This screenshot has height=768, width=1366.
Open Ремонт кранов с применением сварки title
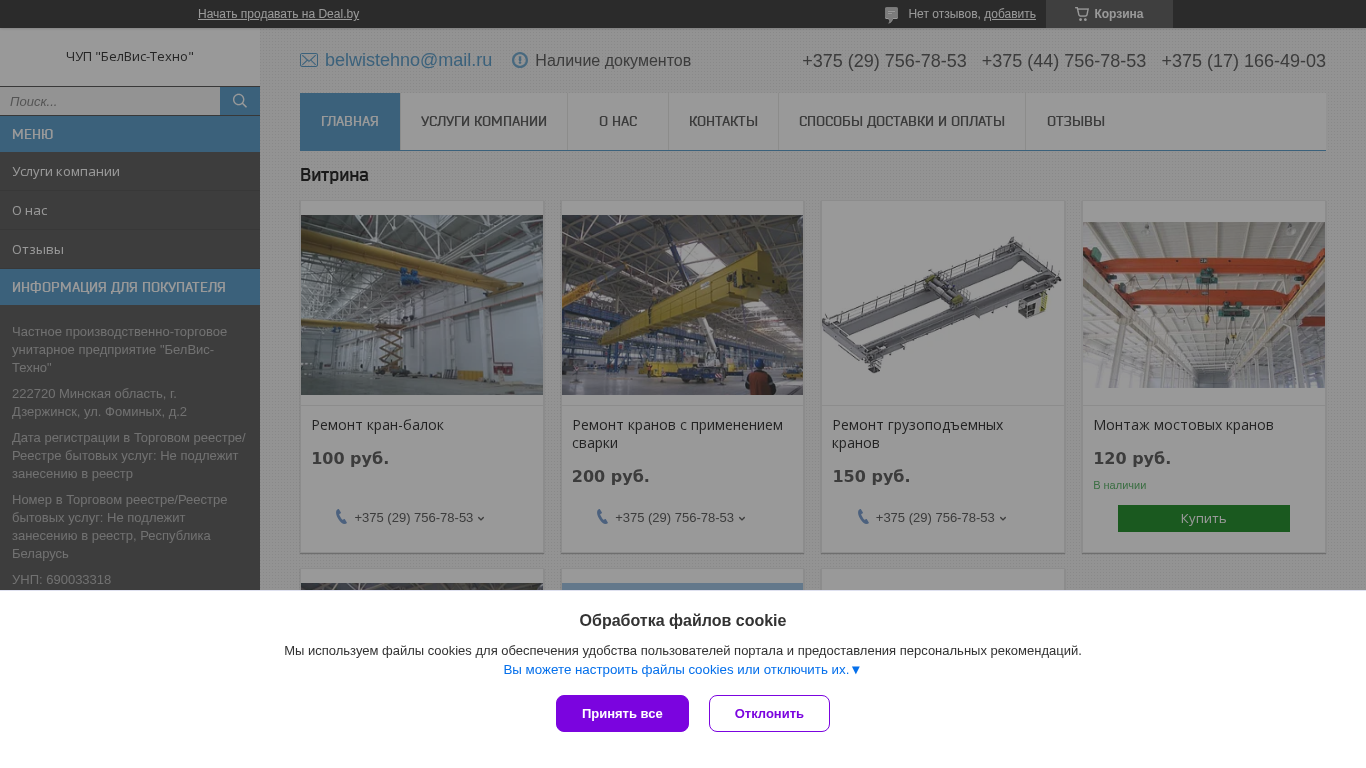pos(677,434)
